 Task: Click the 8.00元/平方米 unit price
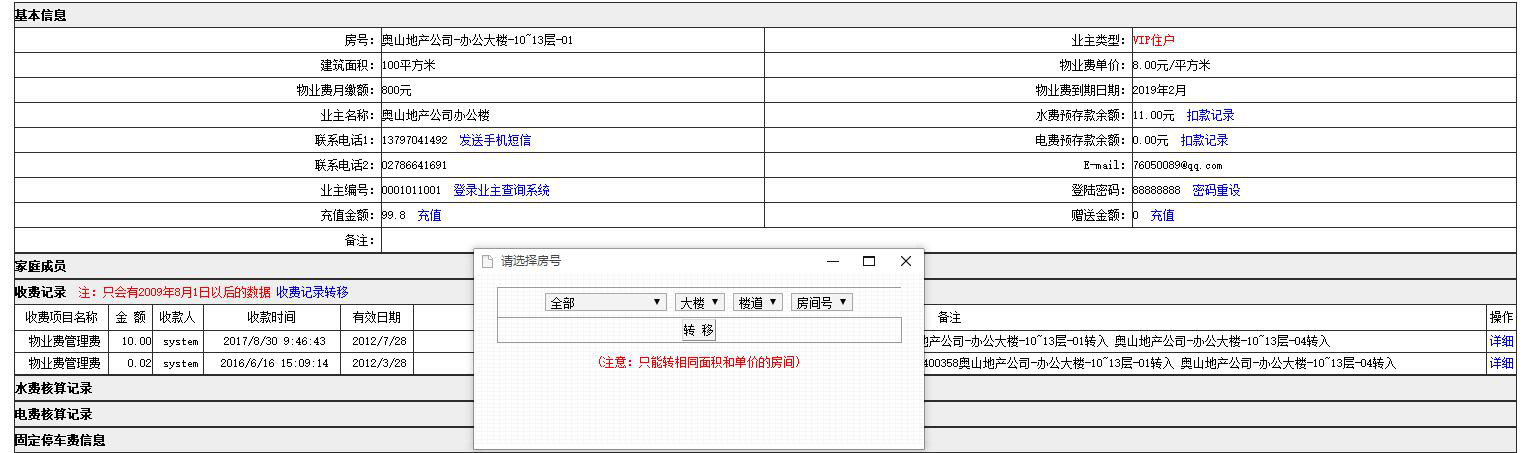point(1171,65)
